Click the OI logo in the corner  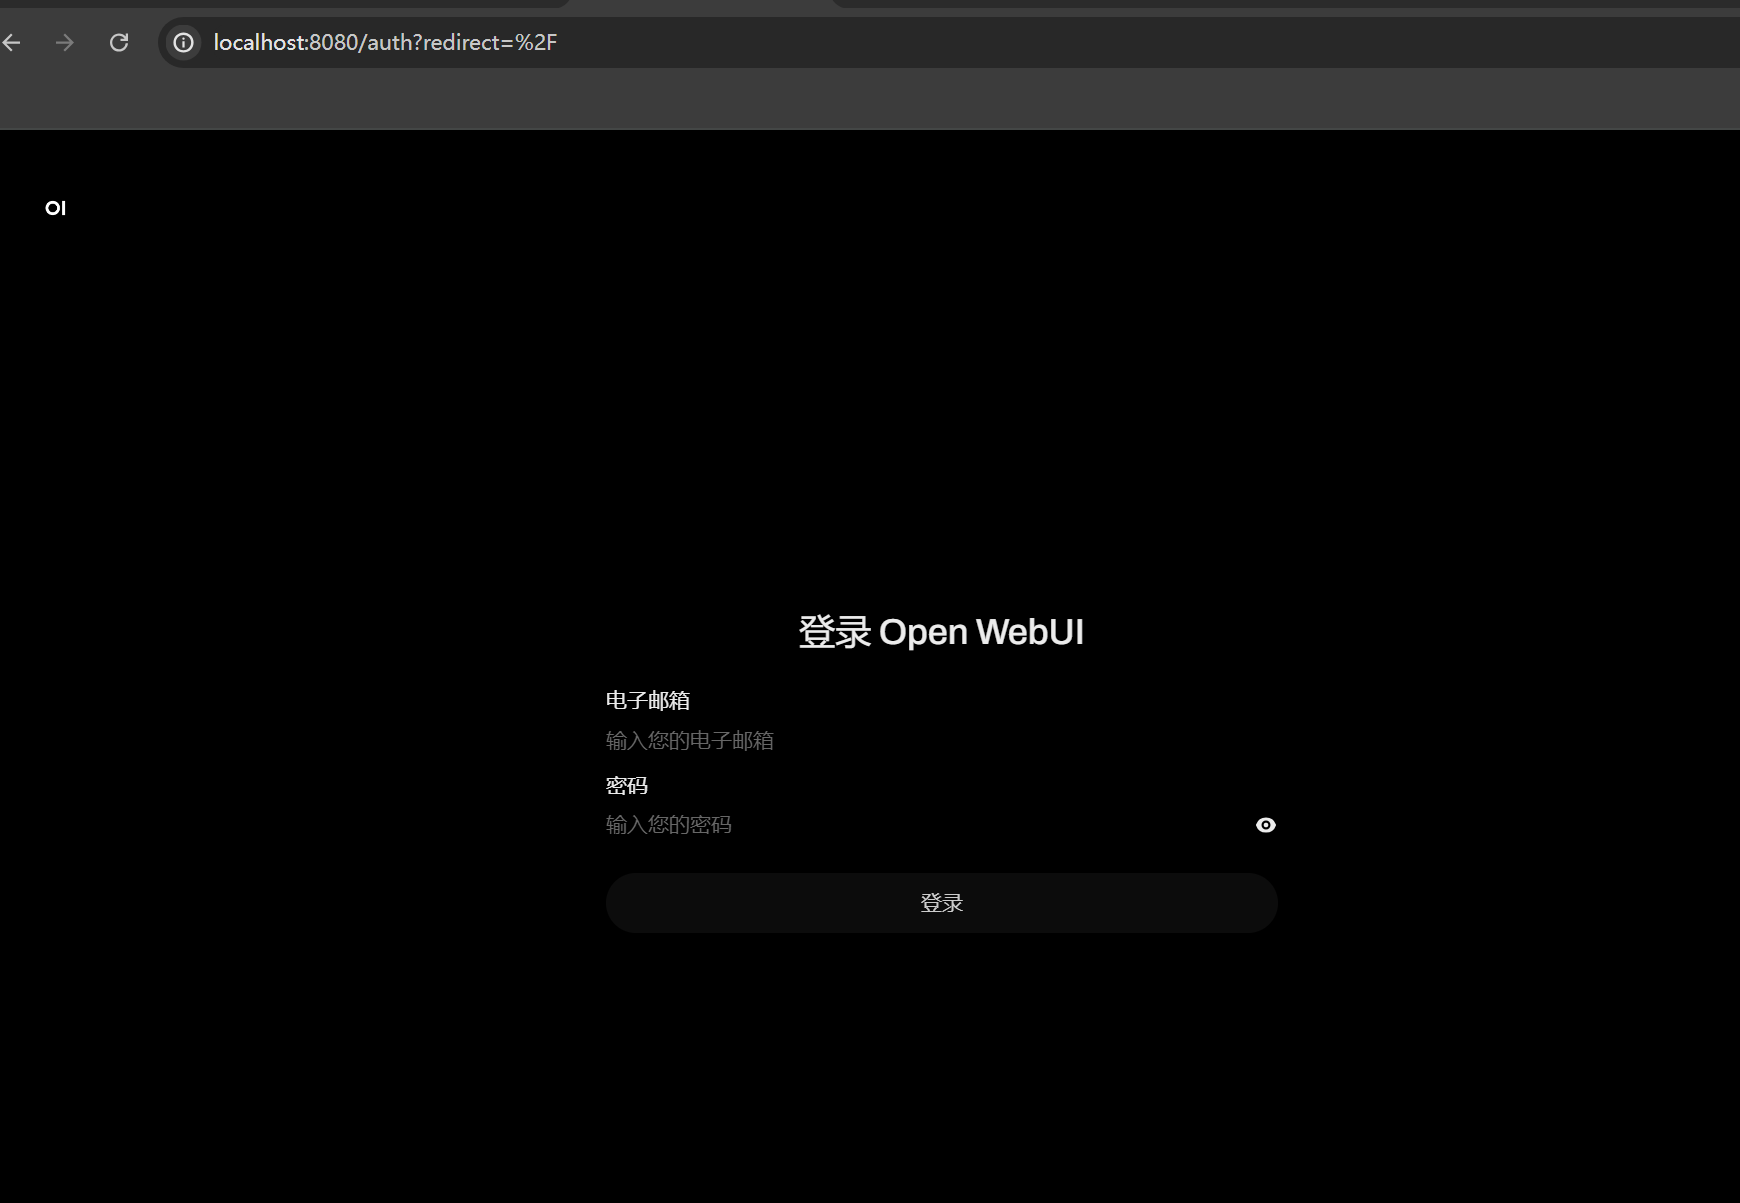click(x=56, y=208)
